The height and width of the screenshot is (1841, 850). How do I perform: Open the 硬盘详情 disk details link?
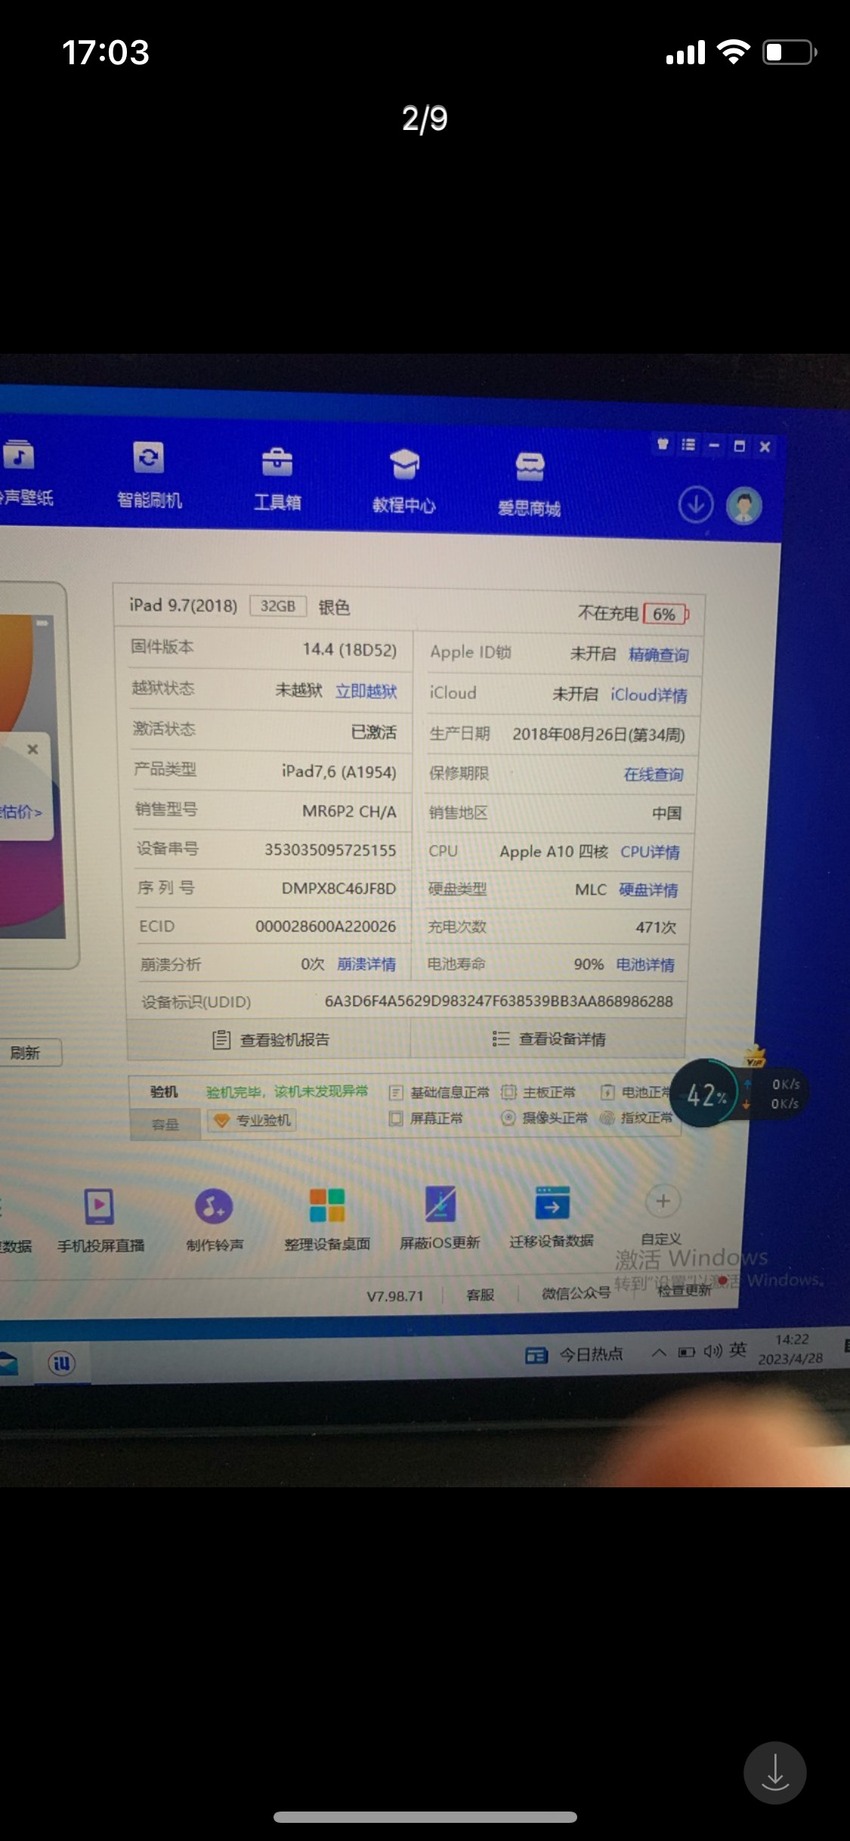[x=648, y=890]
